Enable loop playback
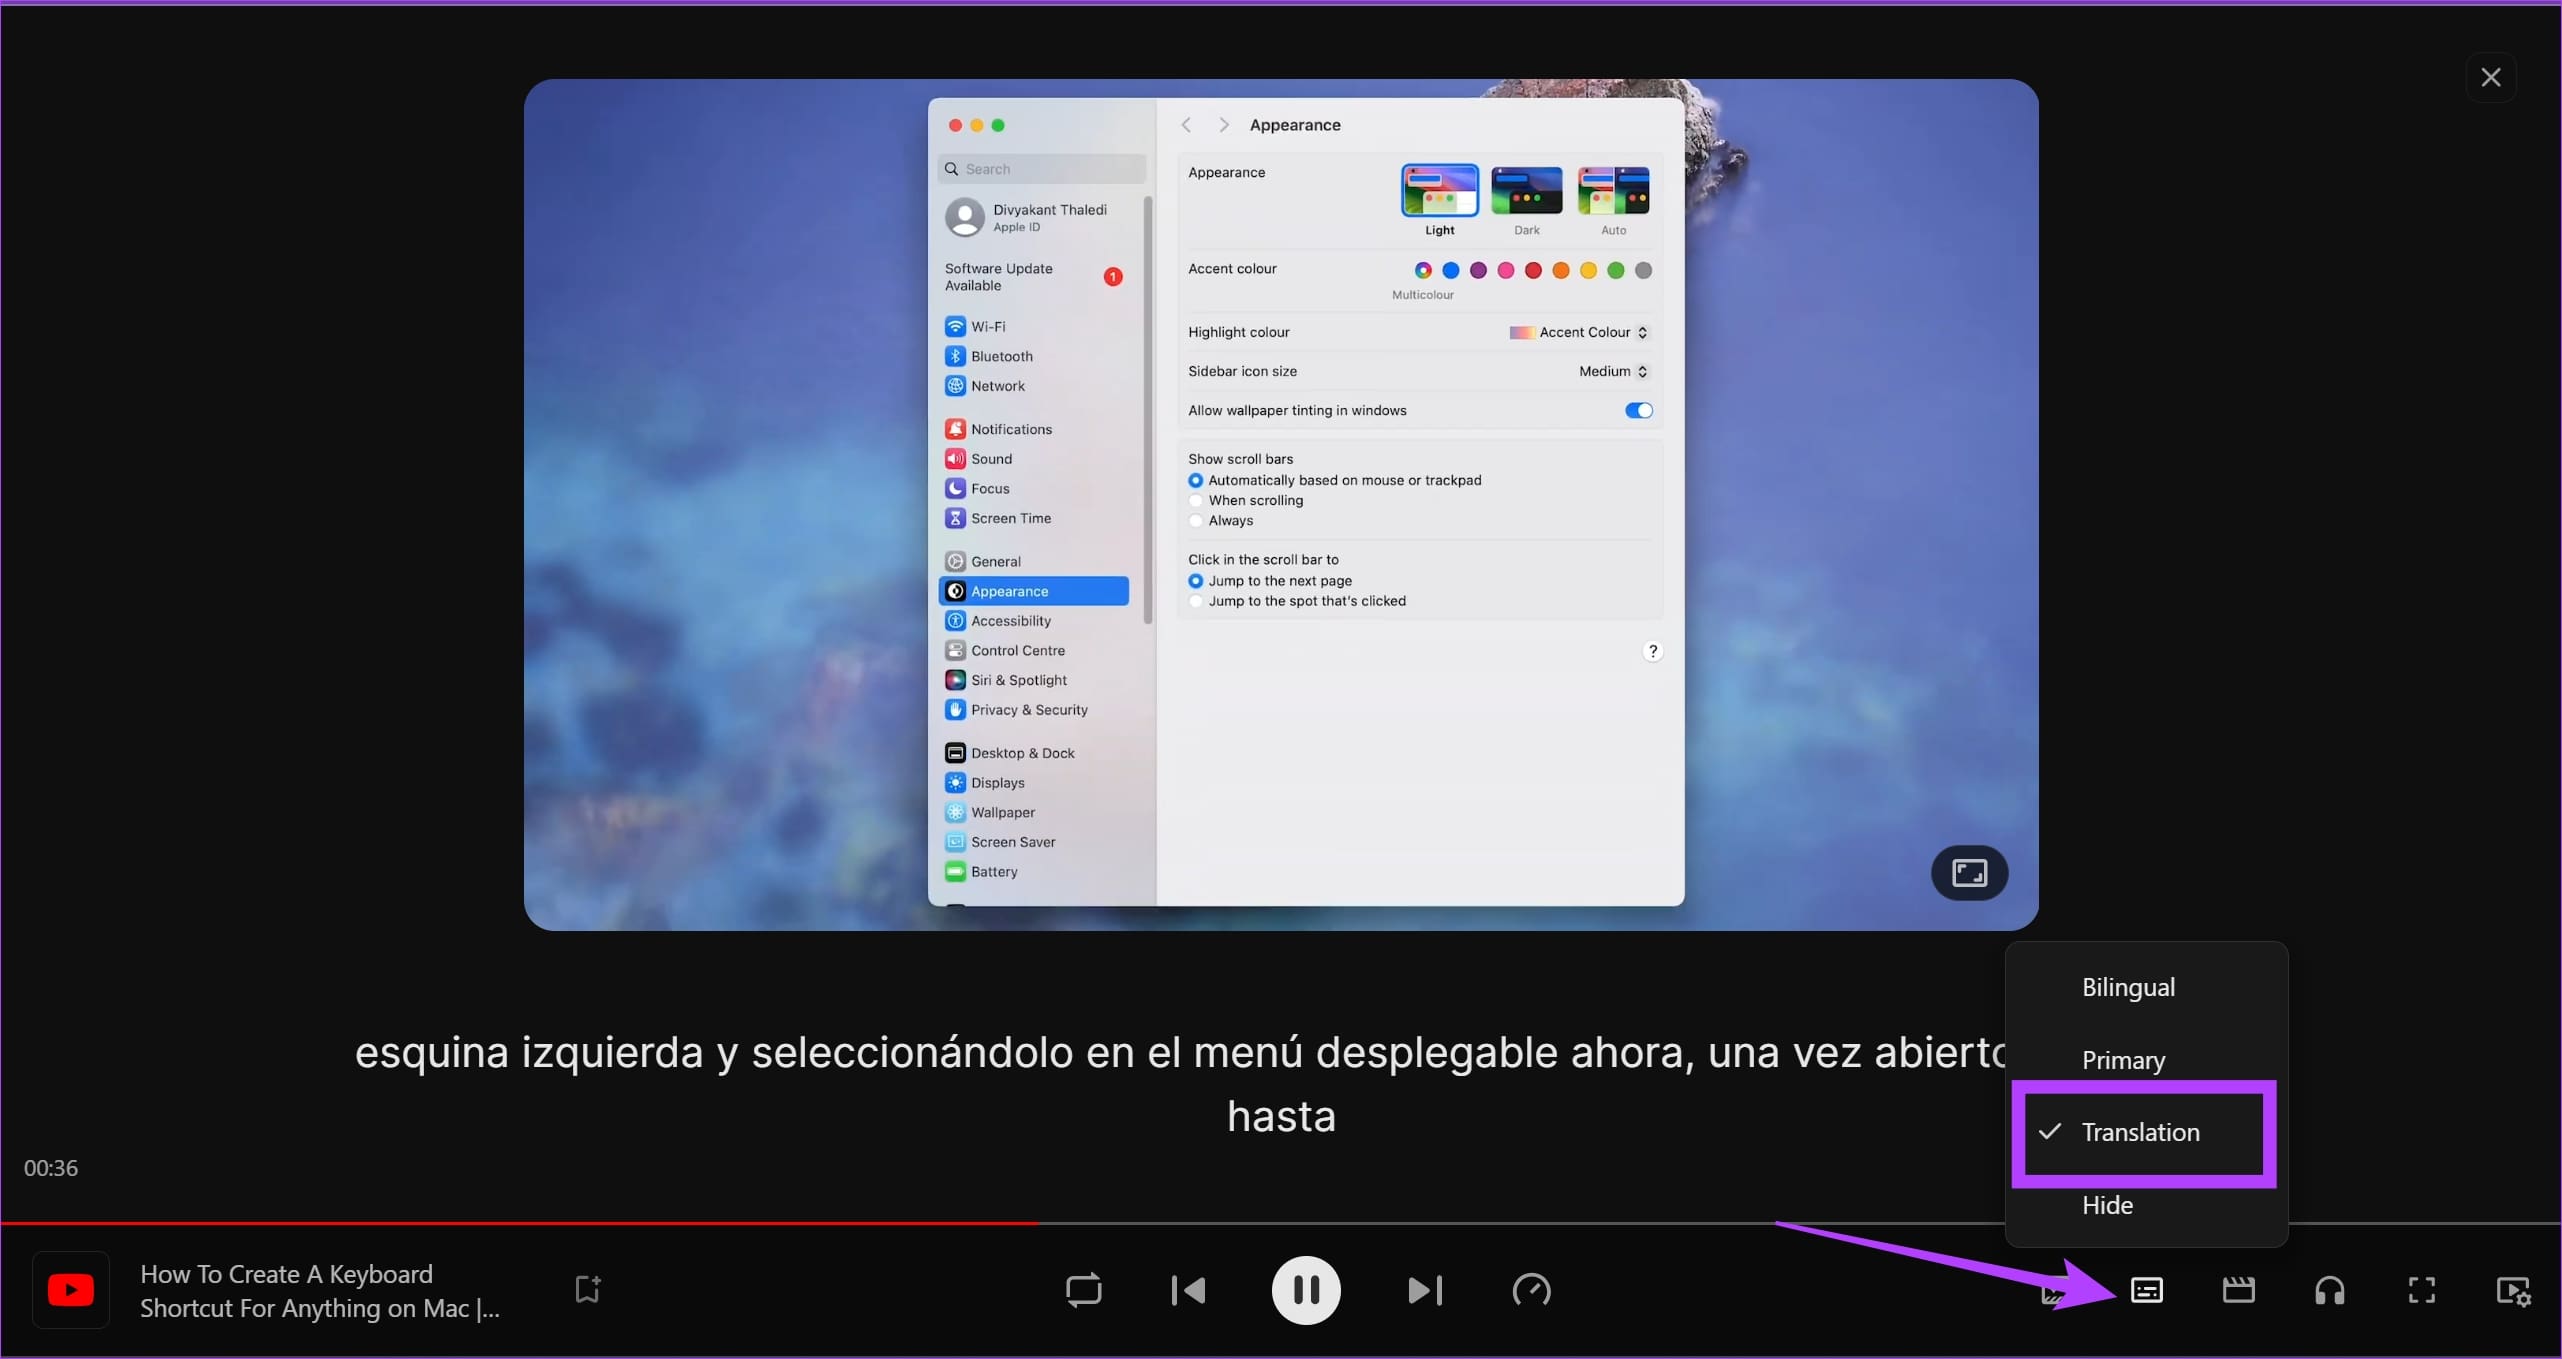 1084,1290
